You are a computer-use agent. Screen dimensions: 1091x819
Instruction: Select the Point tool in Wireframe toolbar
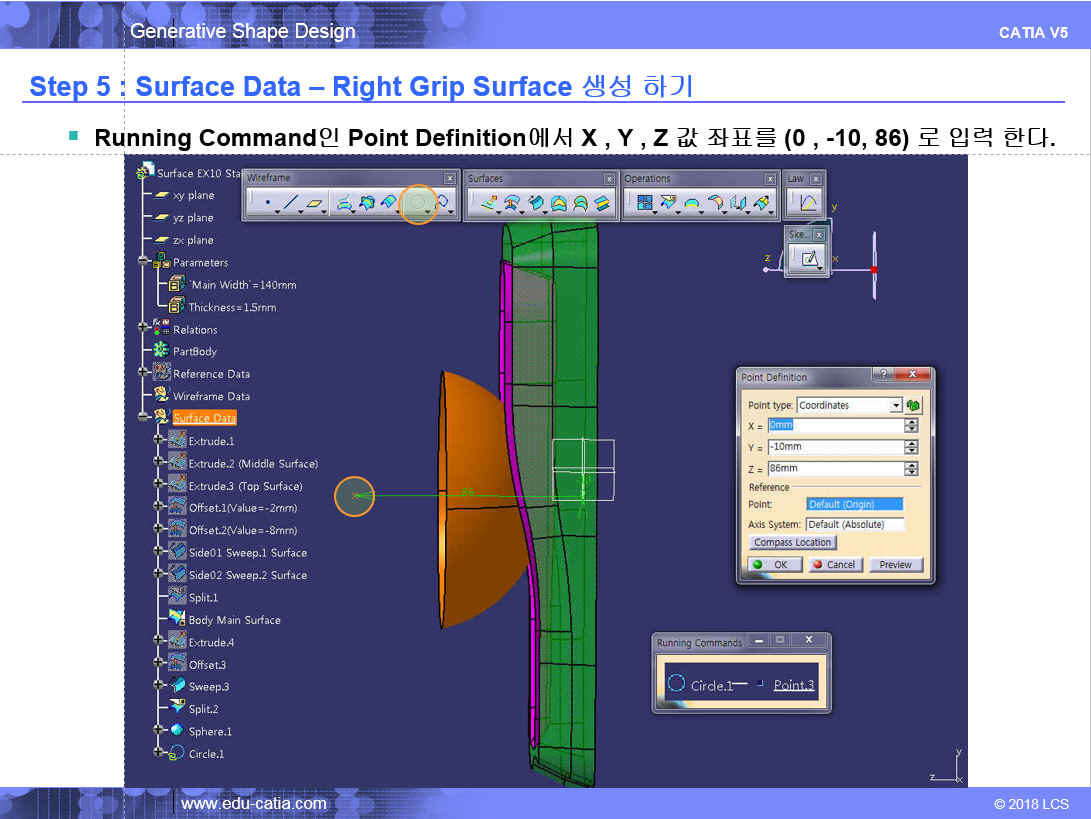point(267,203)
